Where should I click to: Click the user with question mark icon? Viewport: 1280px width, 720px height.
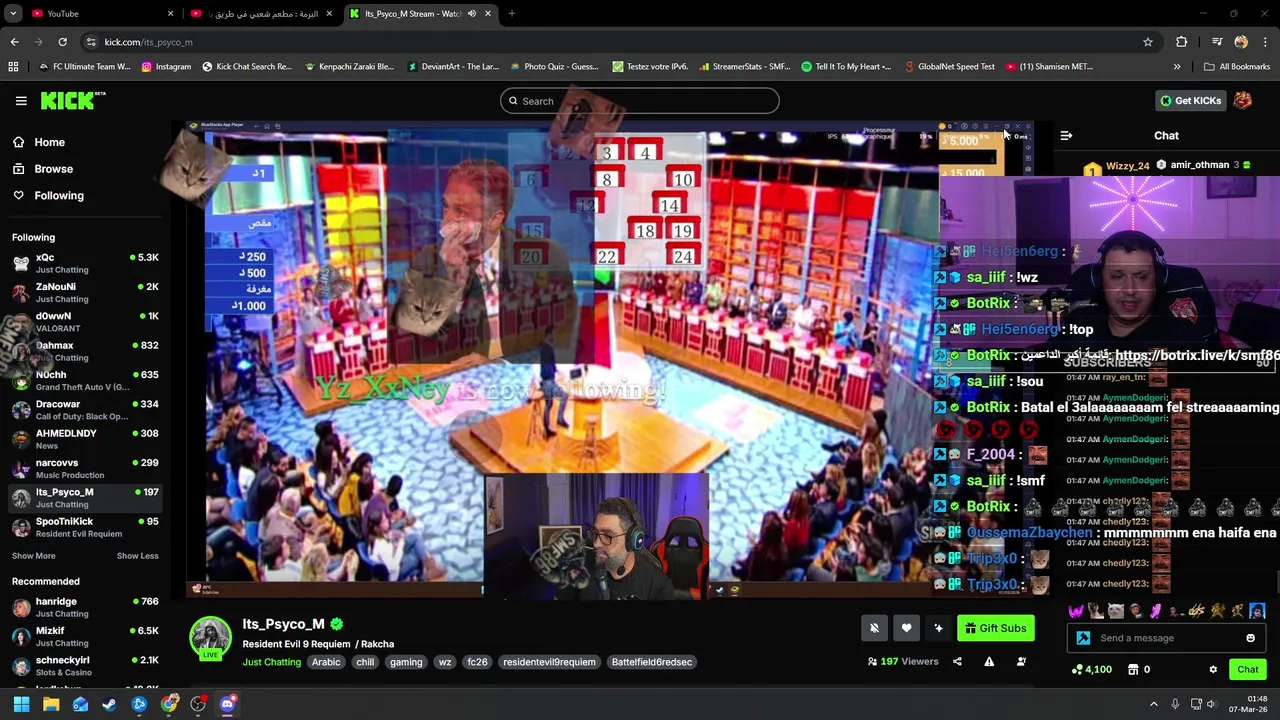coord(1021,661)
